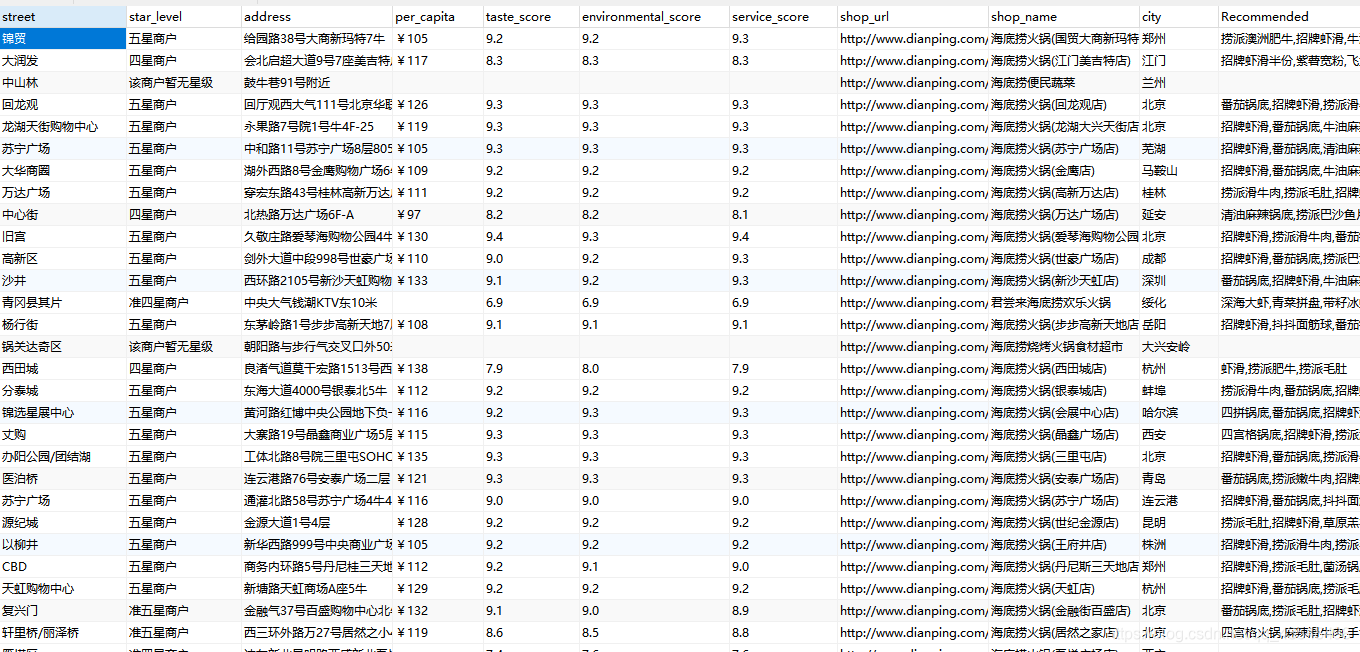Click the shop_url column header
The image size is (1360, 652).
[x=913, y=16]
